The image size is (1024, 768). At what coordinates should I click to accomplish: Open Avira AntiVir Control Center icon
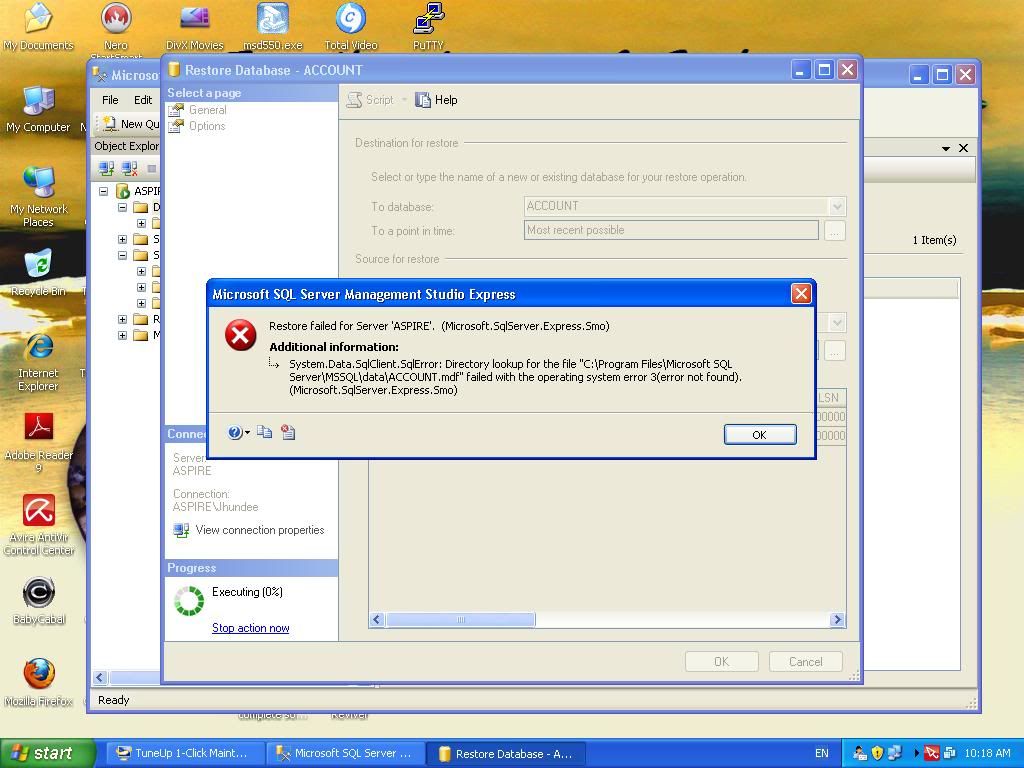[39, 520]
